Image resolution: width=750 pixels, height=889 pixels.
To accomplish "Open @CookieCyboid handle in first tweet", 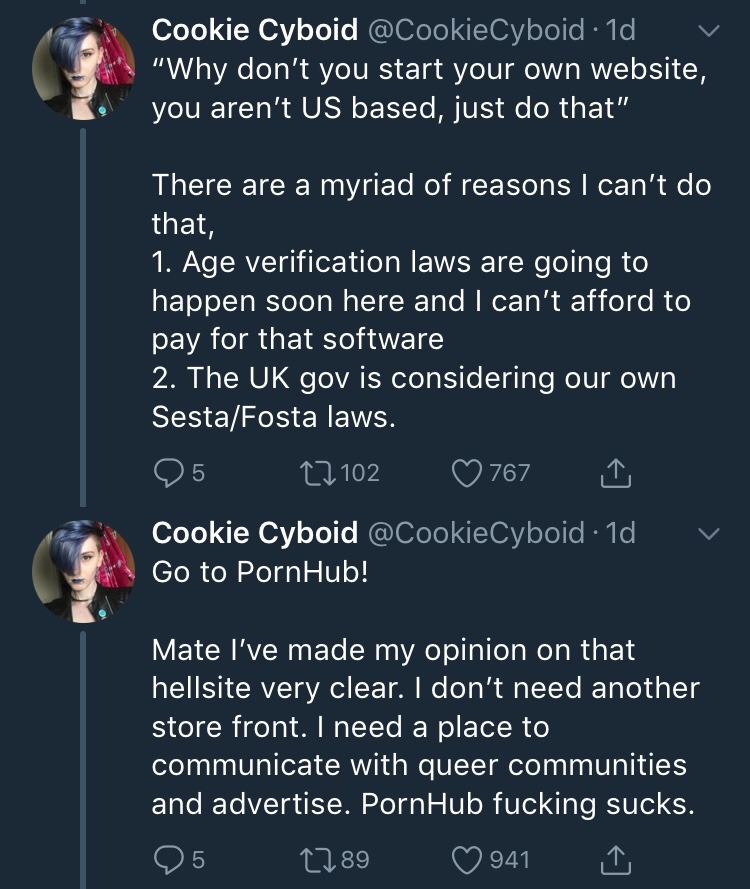I will pos(476,31).
